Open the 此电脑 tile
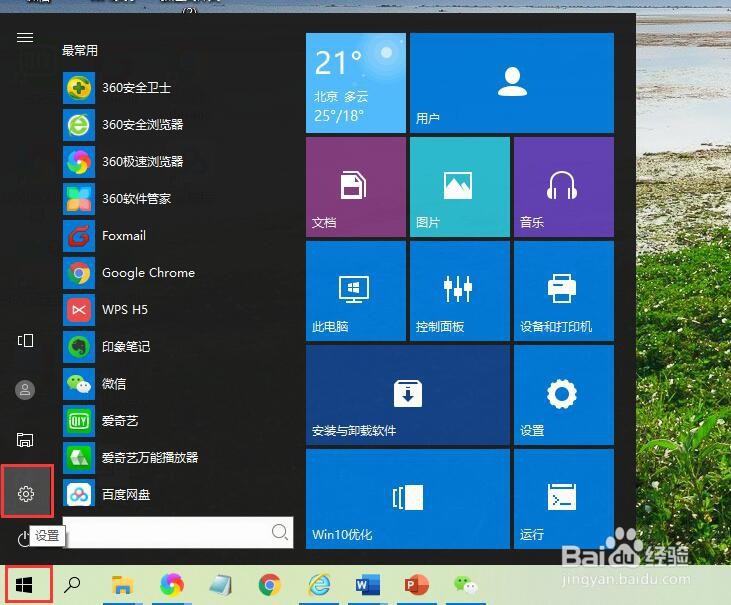The width and height of the screenshot is (731, 605). click(356, 291)
